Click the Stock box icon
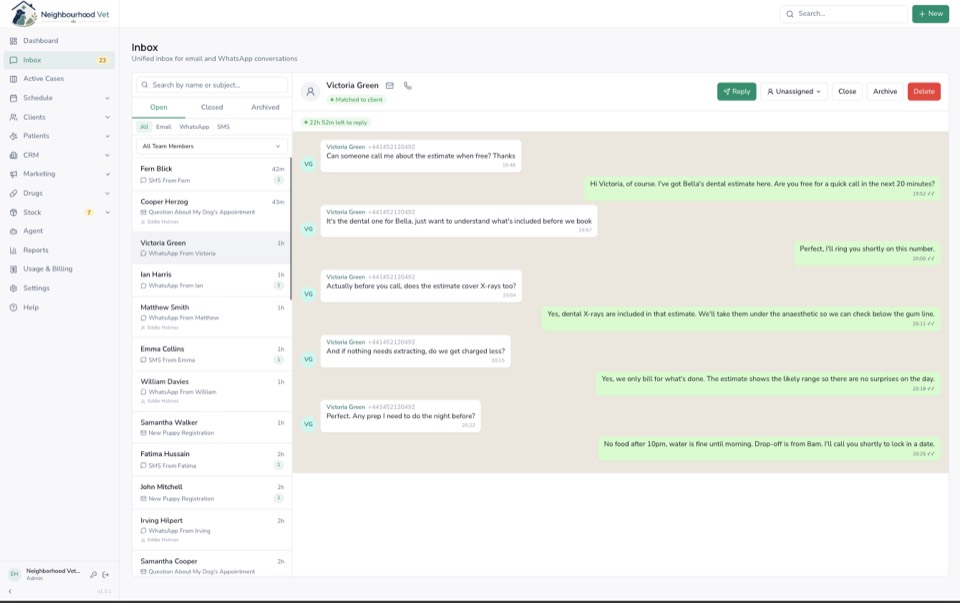This screenshot has height=603, width=960. [13, 212]
